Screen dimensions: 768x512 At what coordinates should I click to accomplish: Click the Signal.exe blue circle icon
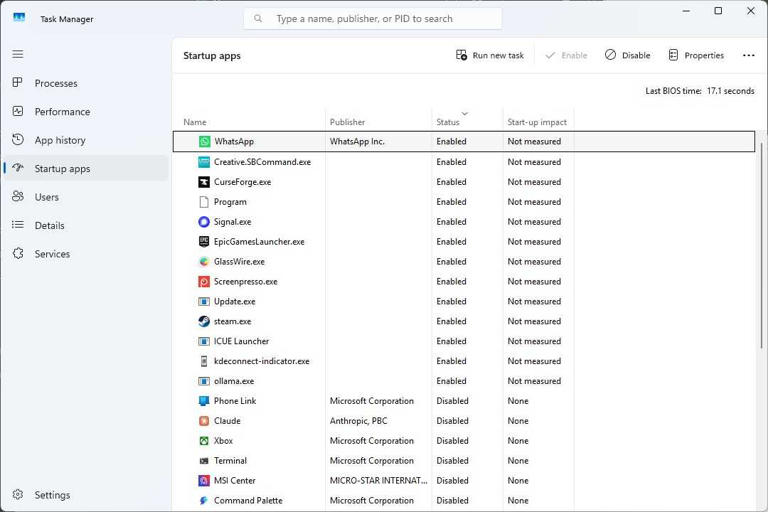(x=204, y=222)
